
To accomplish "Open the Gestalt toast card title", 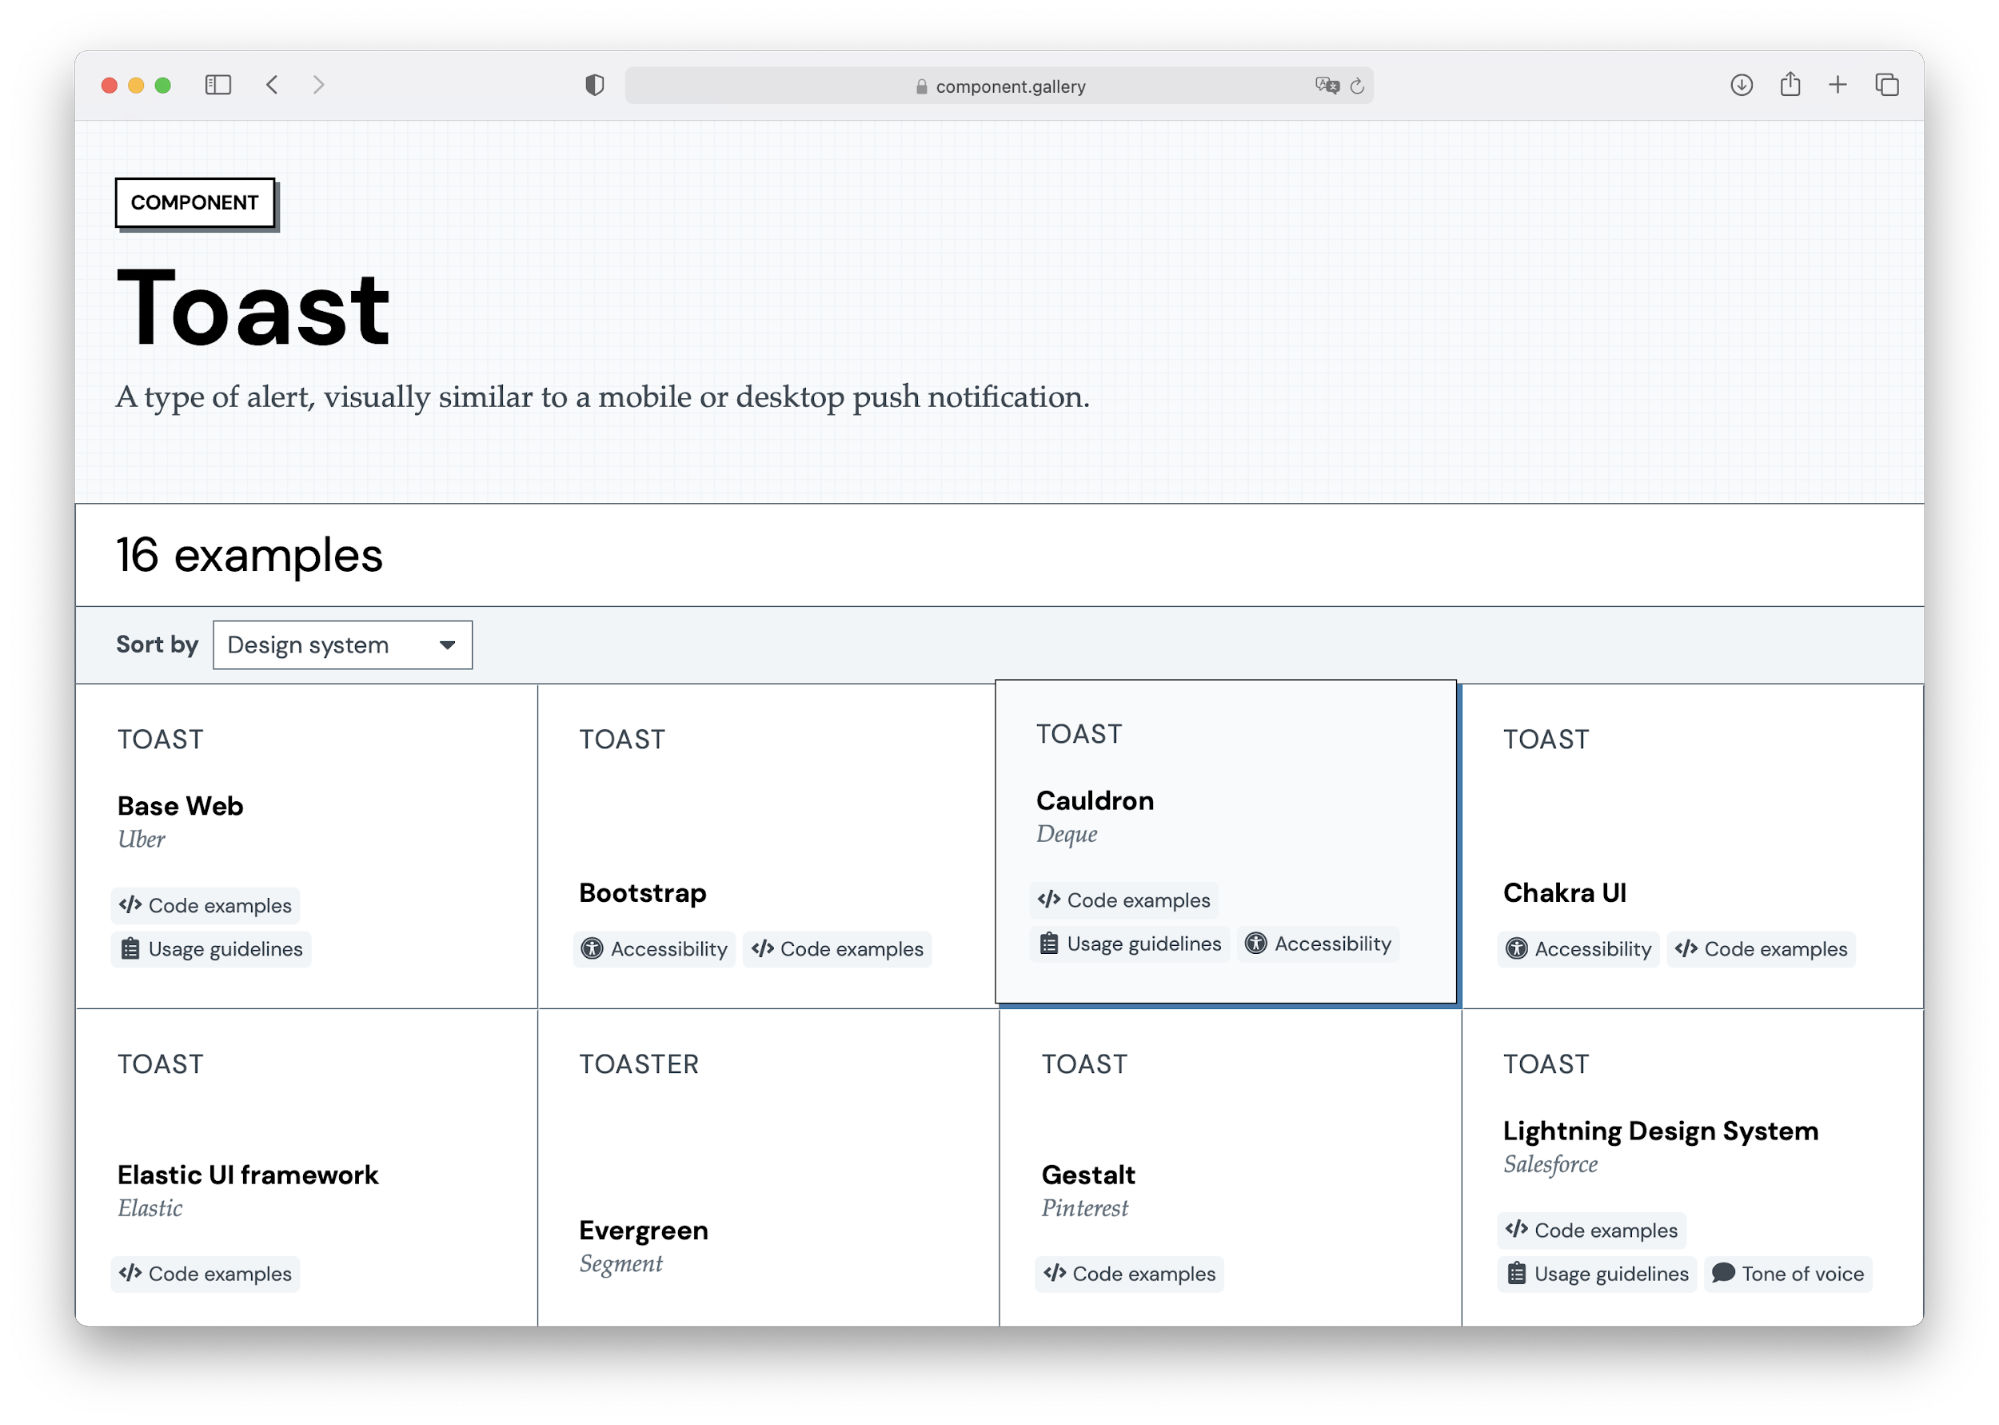I will pos(1088,1175).
